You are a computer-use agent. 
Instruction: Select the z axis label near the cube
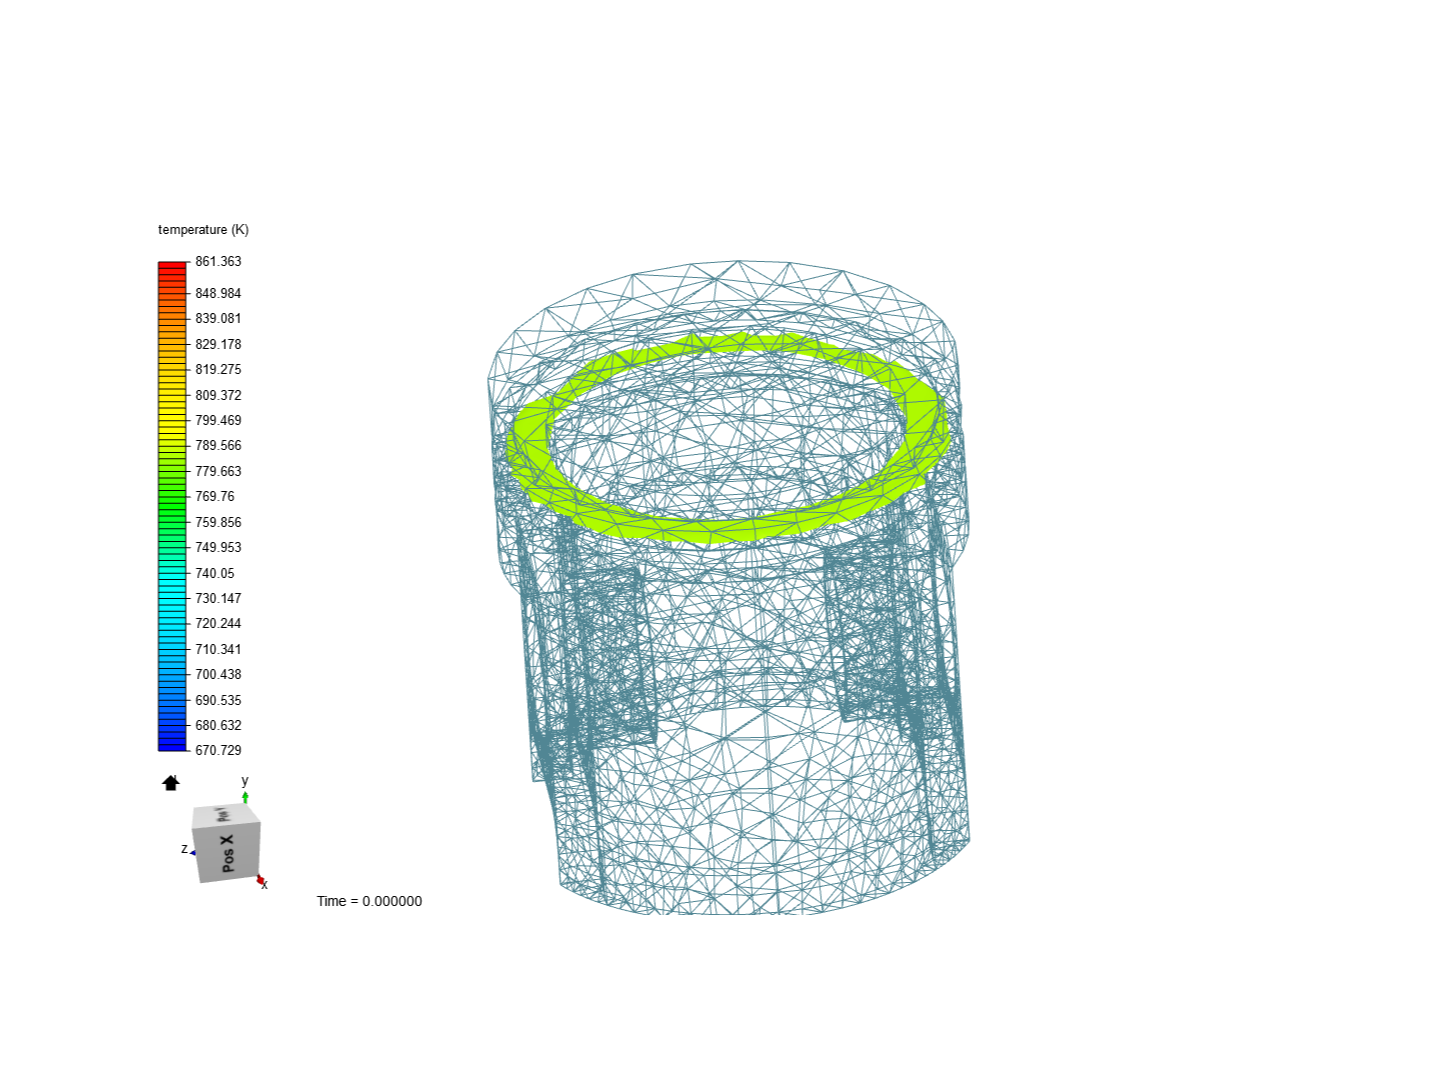tap(183, 848)
